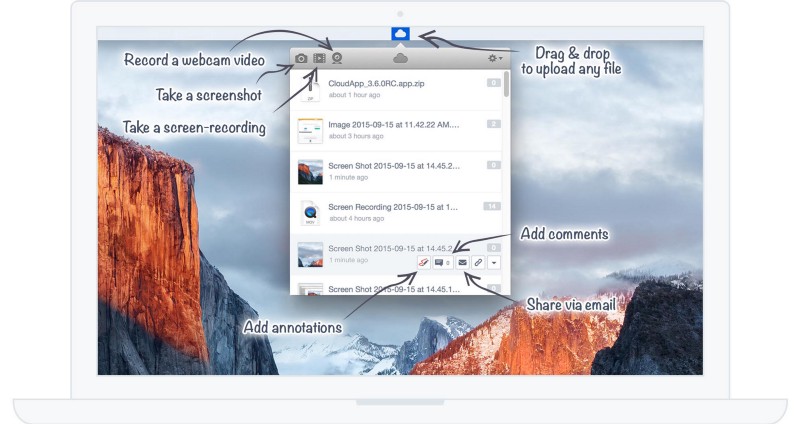Screen dimensions: 800x424
Task: Open the first Screen Shot 2015-09-15 at 14.45.2 item
Action: [x=393, y=166]
